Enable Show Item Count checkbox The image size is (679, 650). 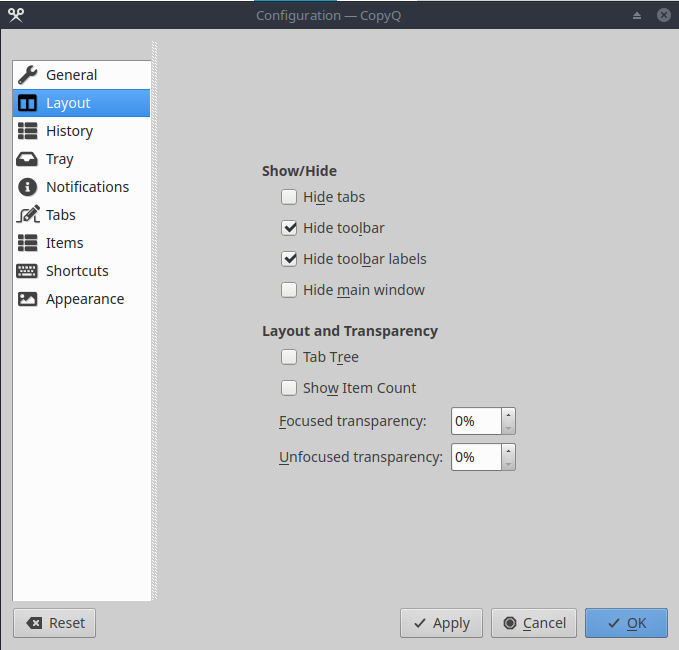tap(289, 388)
